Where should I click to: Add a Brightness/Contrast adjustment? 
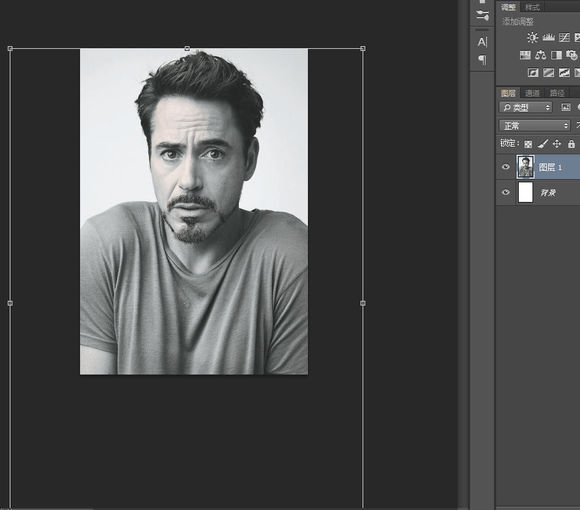[533, 38]
